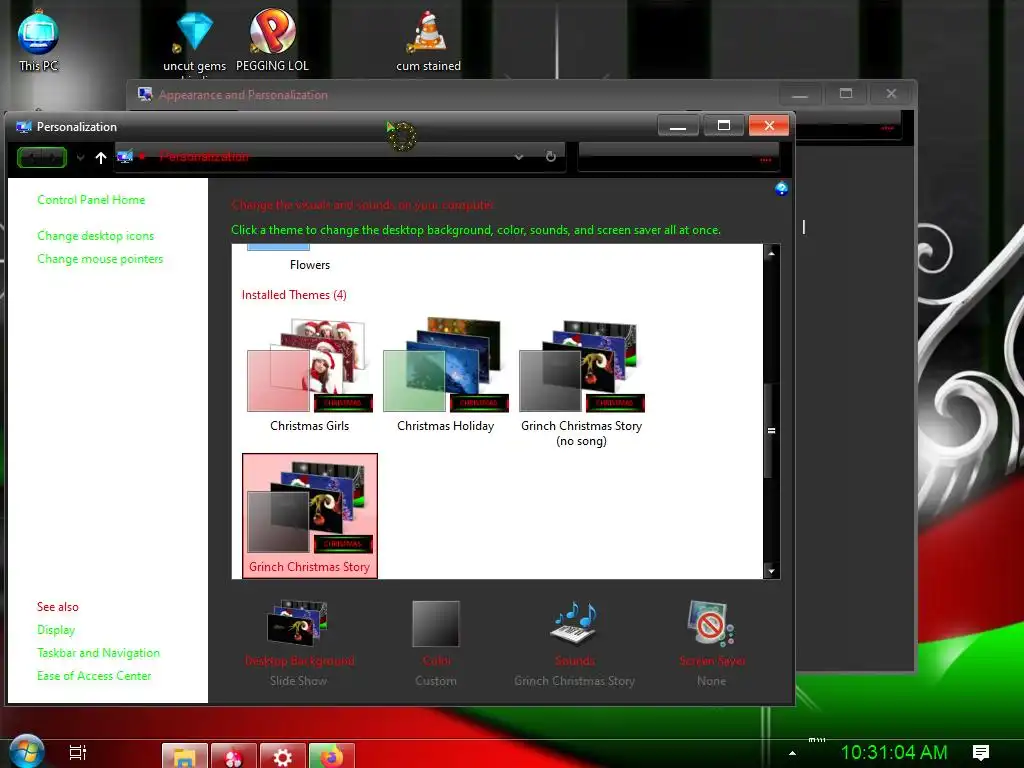
Task: Click the Appearance and Personalization window title icon
Action: [x=145, y=94]
